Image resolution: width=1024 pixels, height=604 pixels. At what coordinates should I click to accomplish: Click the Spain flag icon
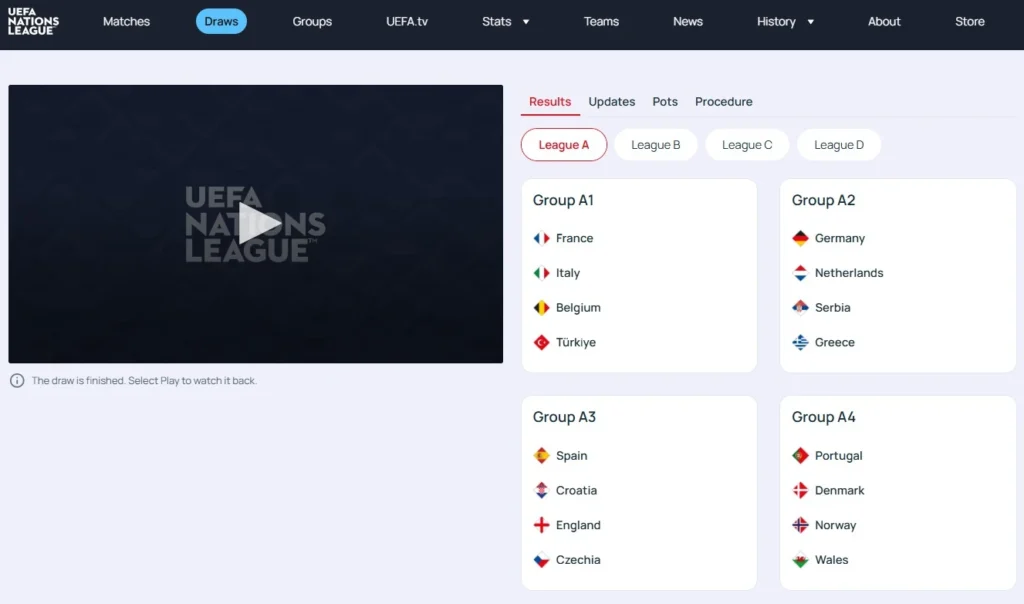tap(541, 456)
